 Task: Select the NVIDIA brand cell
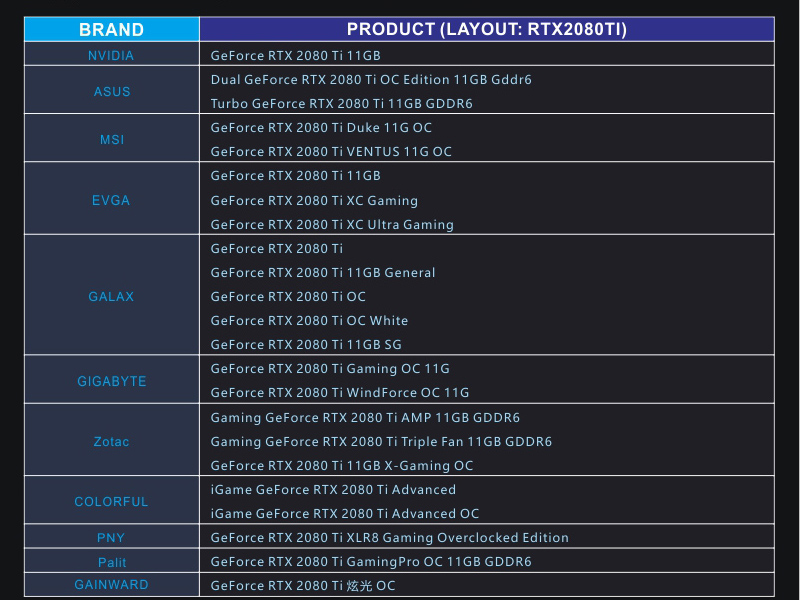point(111,56)
